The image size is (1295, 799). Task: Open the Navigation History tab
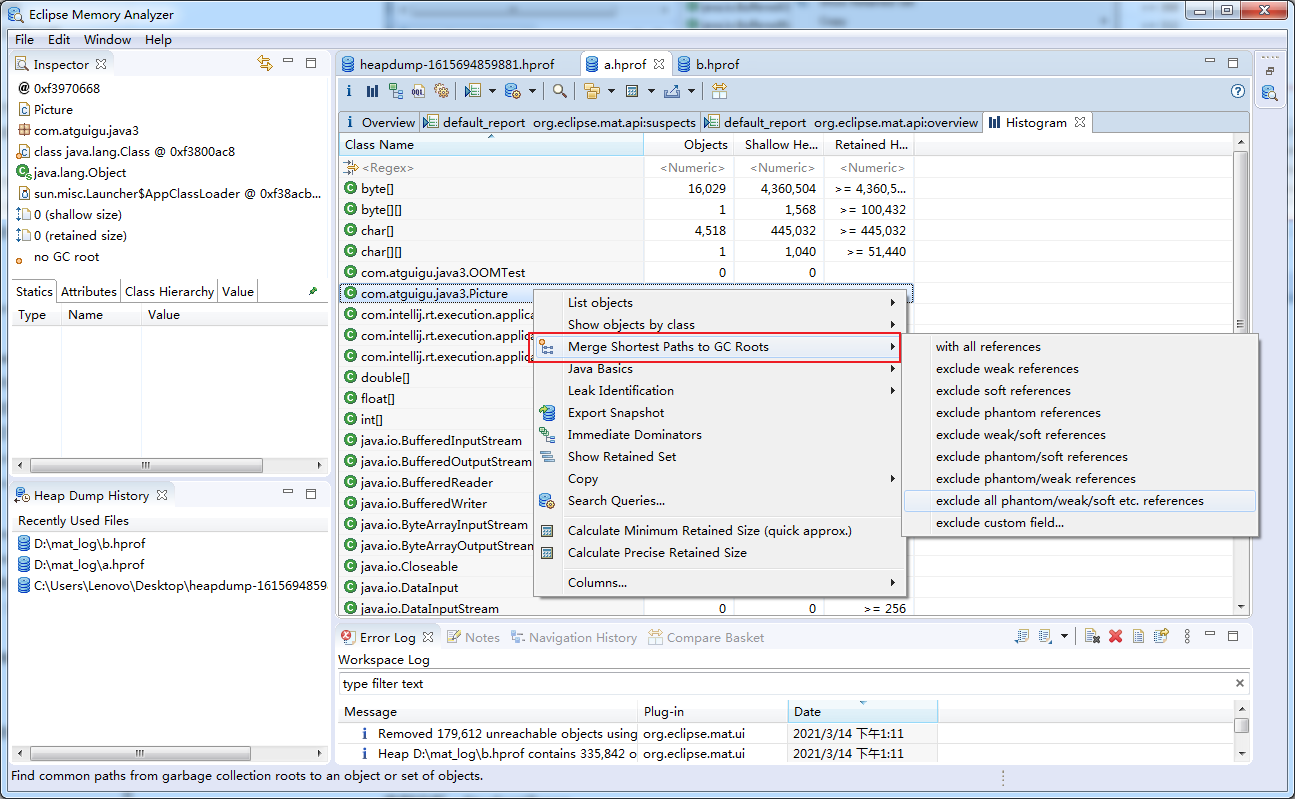pos(573,637)
